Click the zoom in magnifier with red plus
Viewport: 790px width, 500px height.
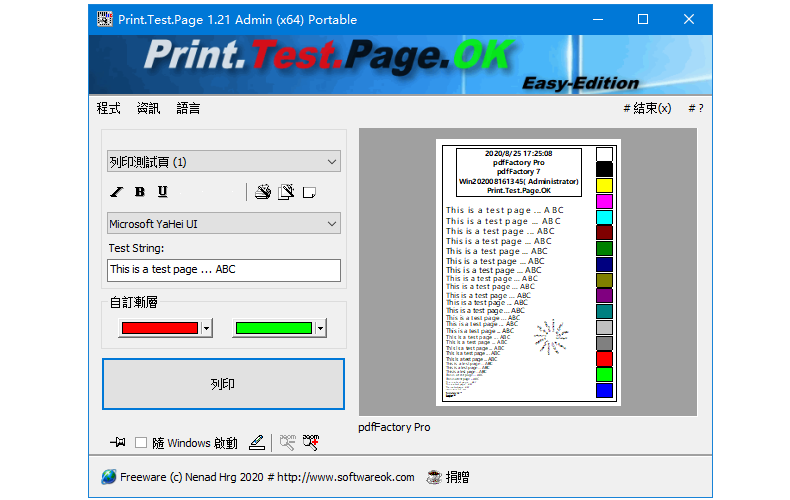(x=311, y=443)
